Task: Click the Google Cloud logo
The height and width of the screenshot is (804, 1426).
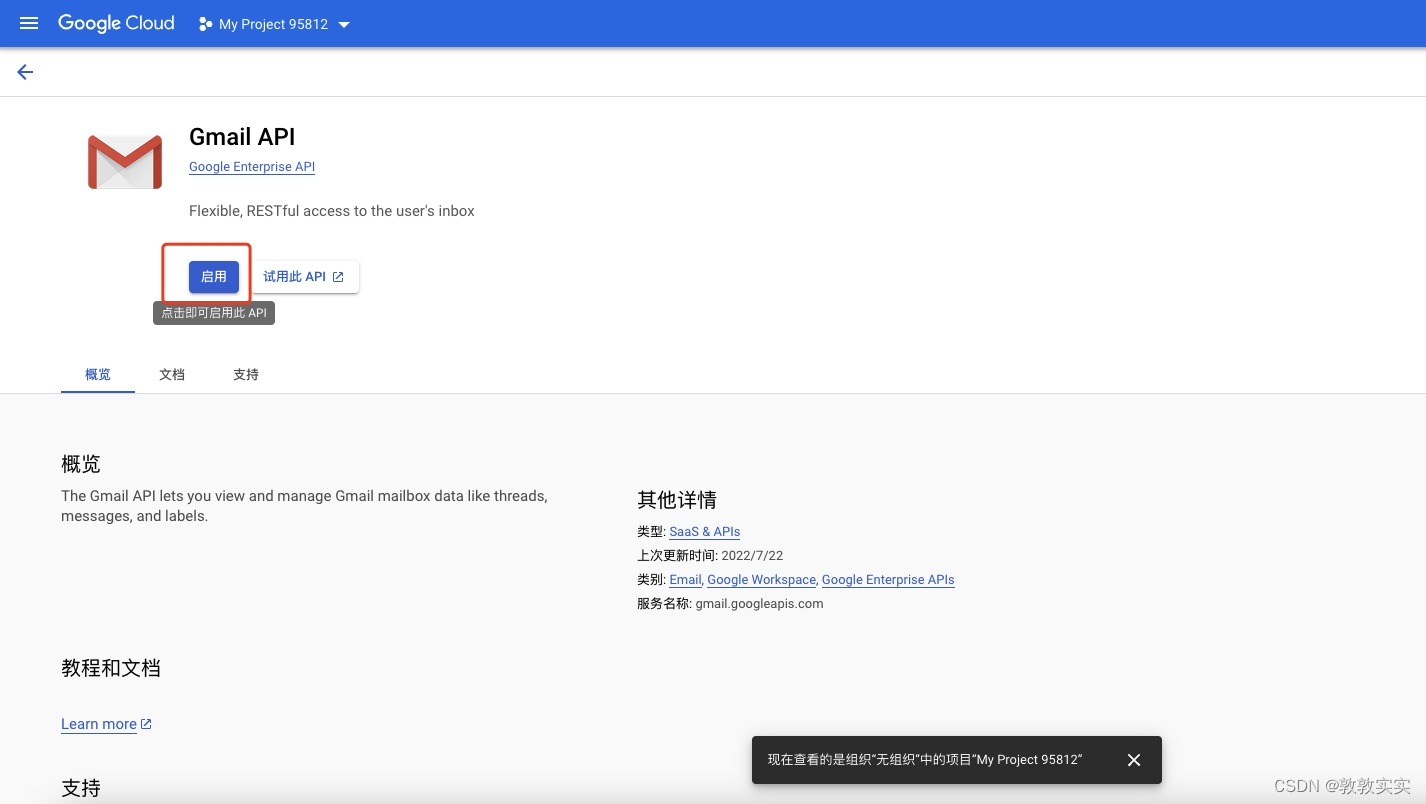Action: coord(116,23)
